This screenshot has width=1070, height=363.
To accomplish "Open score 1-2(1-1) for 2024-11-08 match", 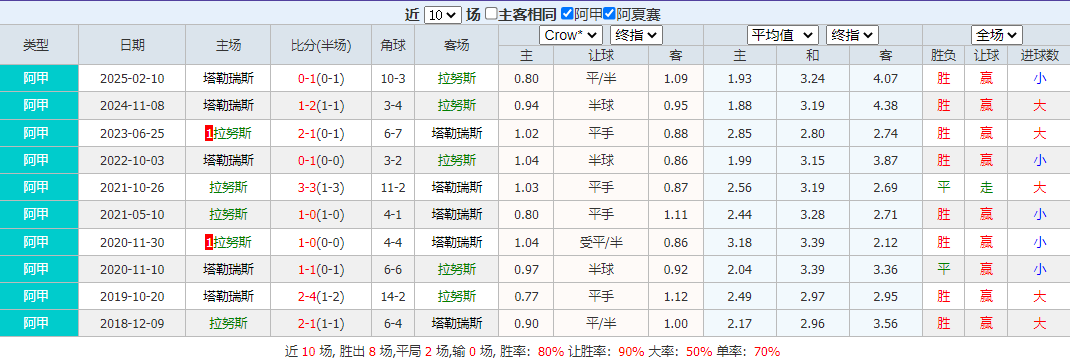I will (321, 106).
